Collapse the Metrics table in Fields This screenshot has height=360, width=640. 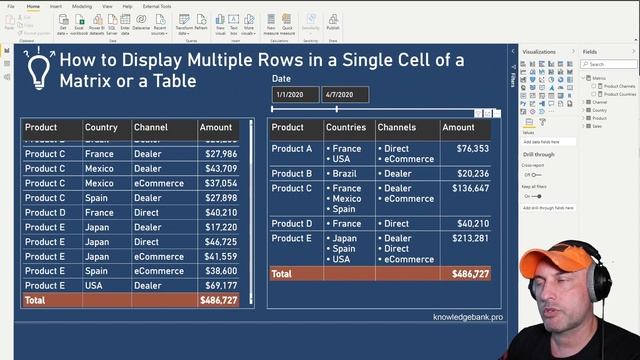pyautogui.click(x=584, y=78)
